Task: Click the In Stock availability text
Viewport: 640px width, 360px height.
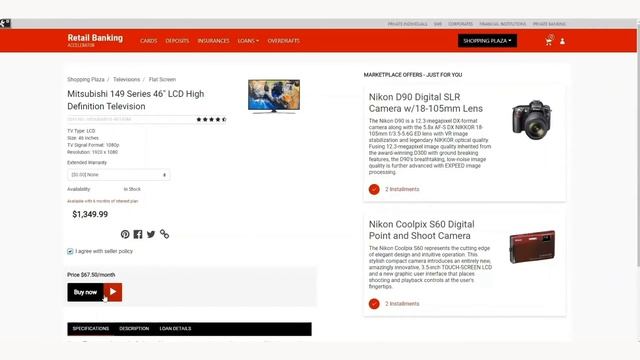Action: point(132,189)
